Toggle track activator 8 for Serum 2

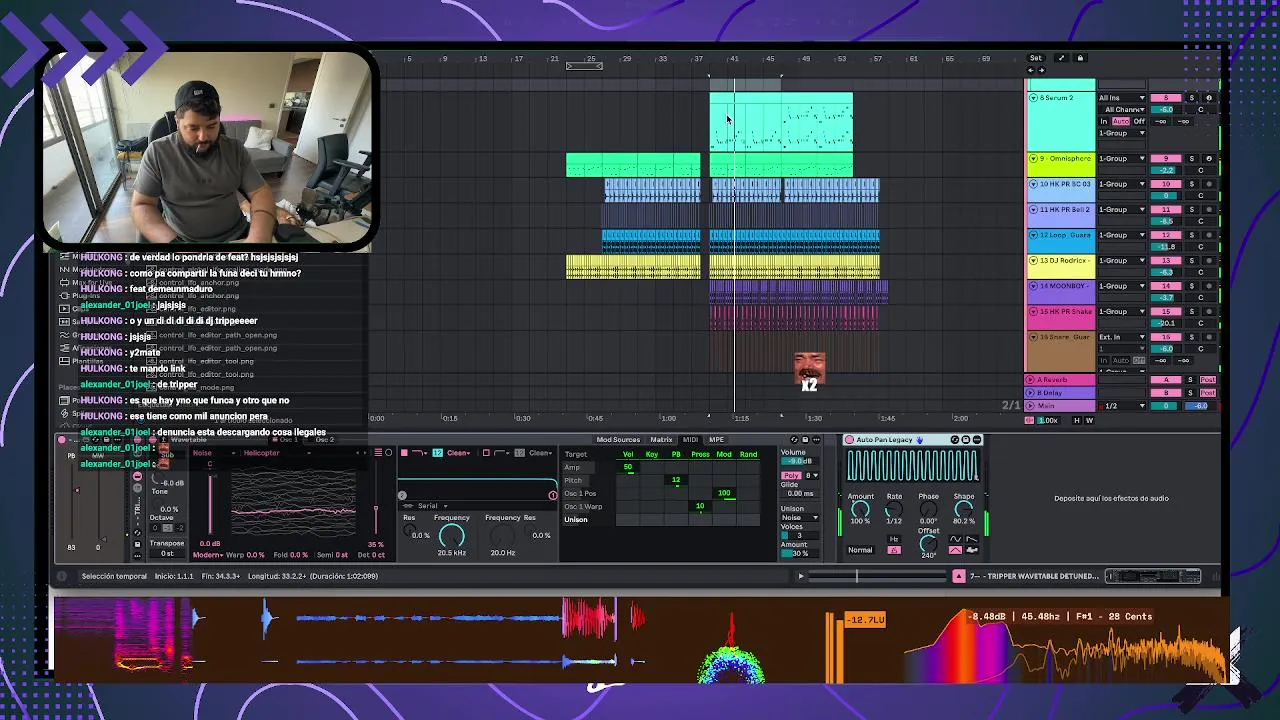point(1166,98)
